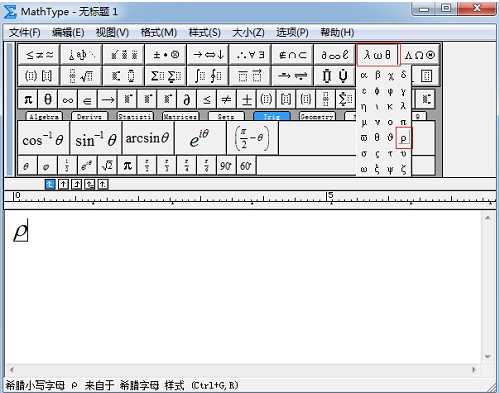
Task: Insert the arcsinθ expression
Action: tap(148, 138)
